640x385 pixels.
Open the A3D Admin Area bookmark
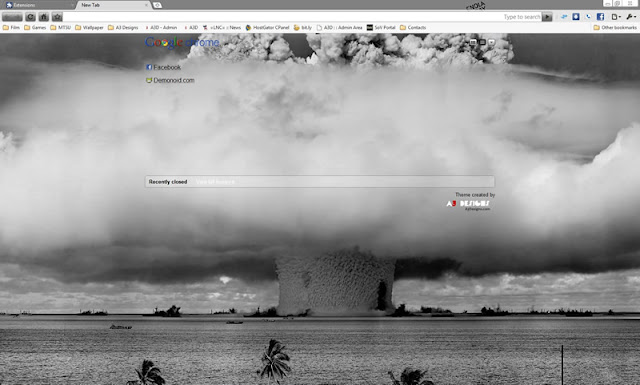click(340, 28)
